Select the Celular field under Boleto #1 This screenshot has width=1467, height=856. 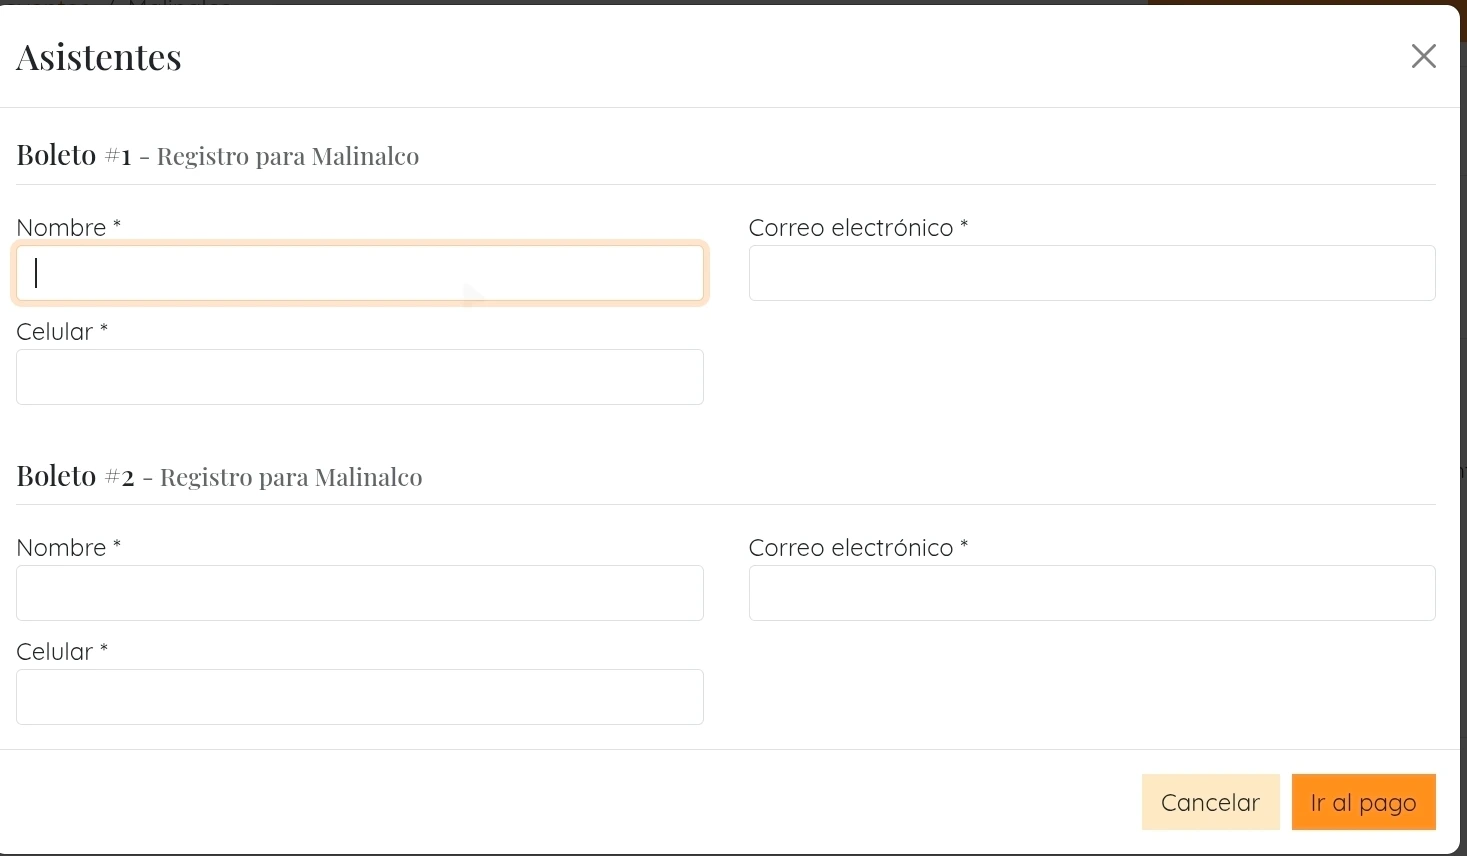[360, 377]
